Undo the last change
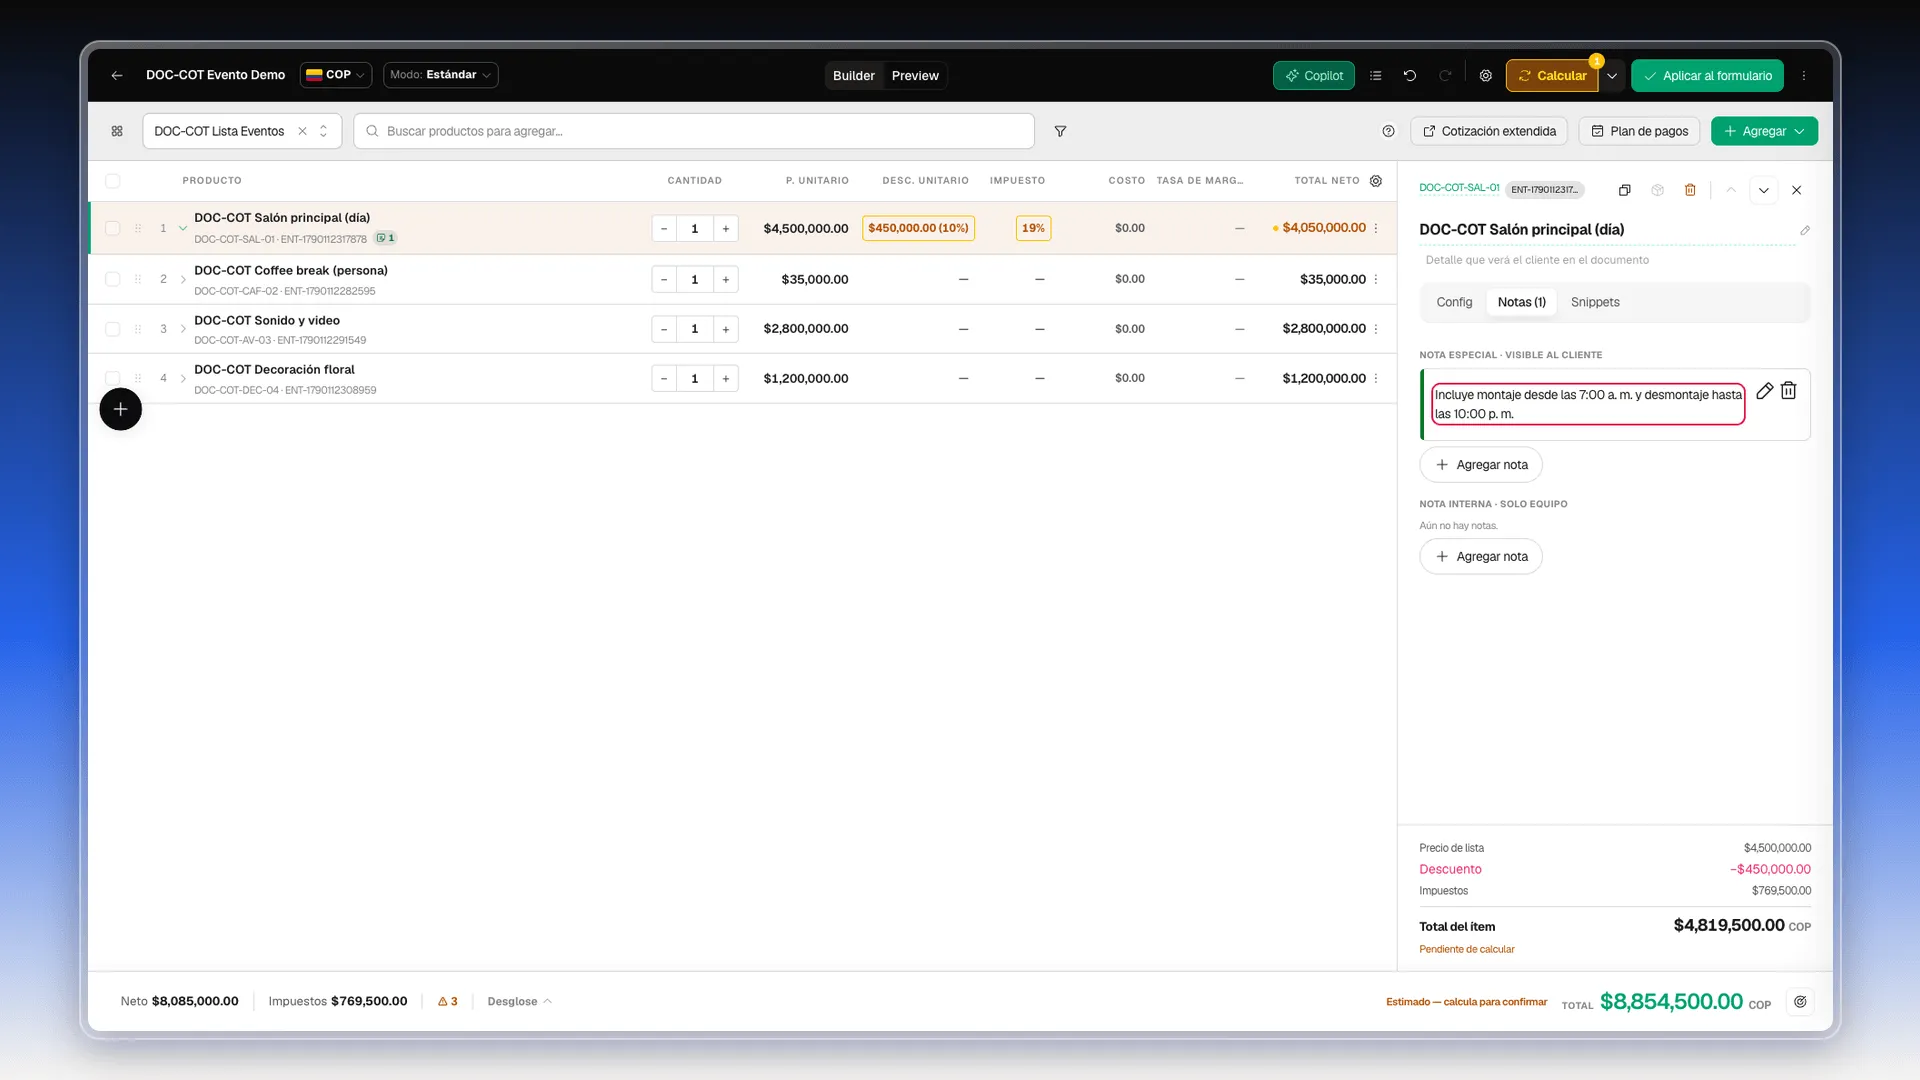 (x=1410, y=75)
